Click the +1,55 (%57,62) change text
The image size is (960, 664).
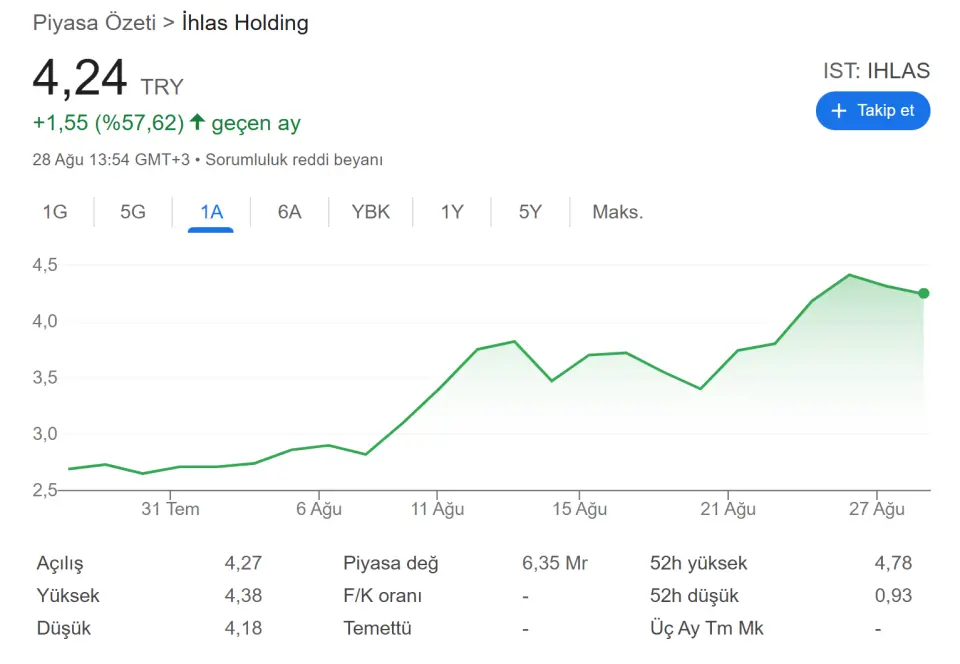[x=108, y=123]
